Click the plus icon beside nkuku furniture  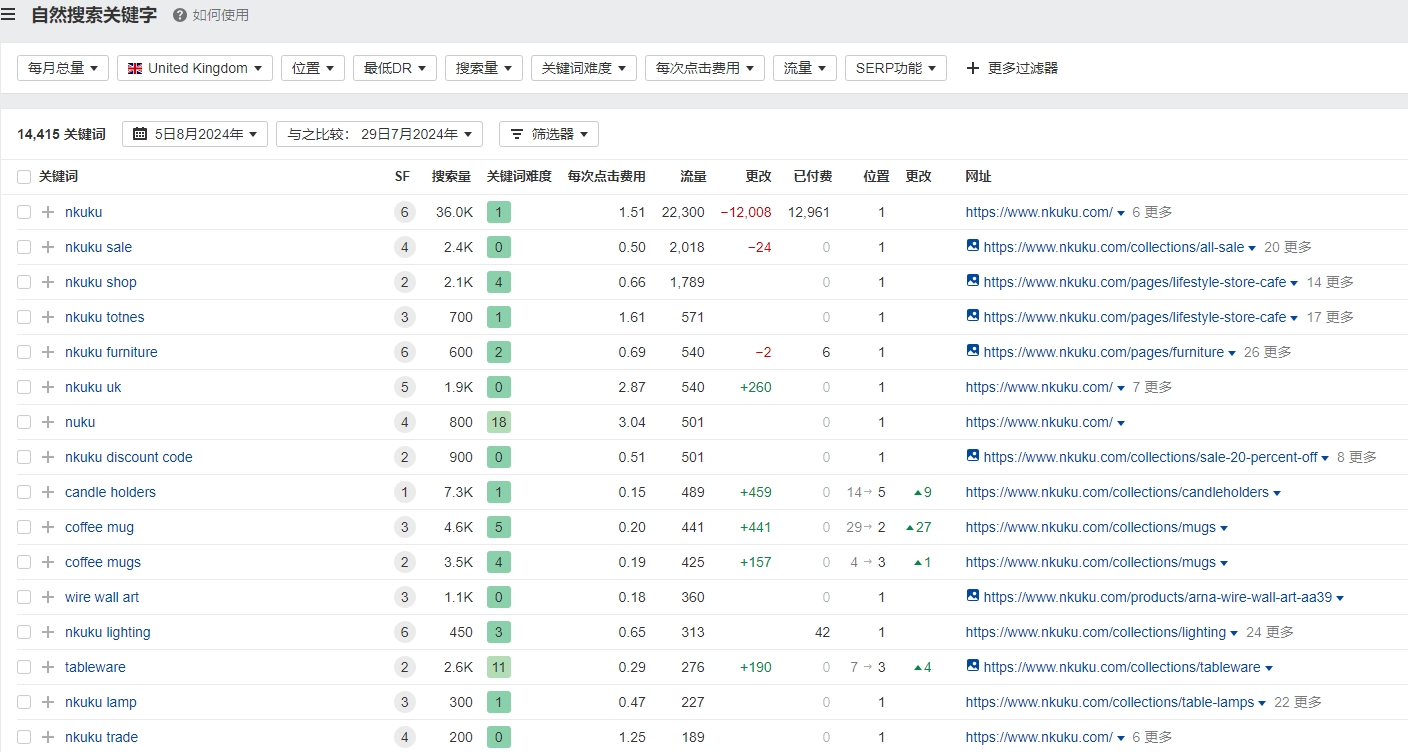click(48, 352)
